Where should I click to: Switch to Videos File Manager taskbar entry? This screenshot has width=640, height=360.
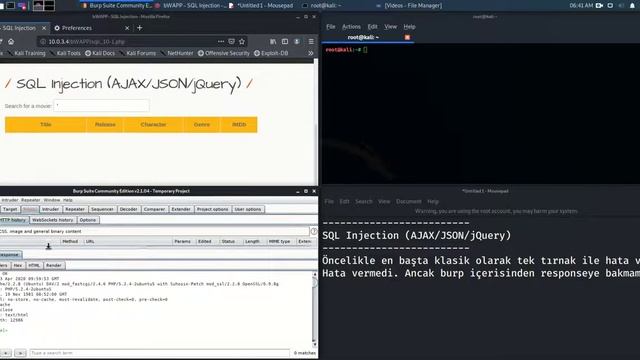[409, 5]
